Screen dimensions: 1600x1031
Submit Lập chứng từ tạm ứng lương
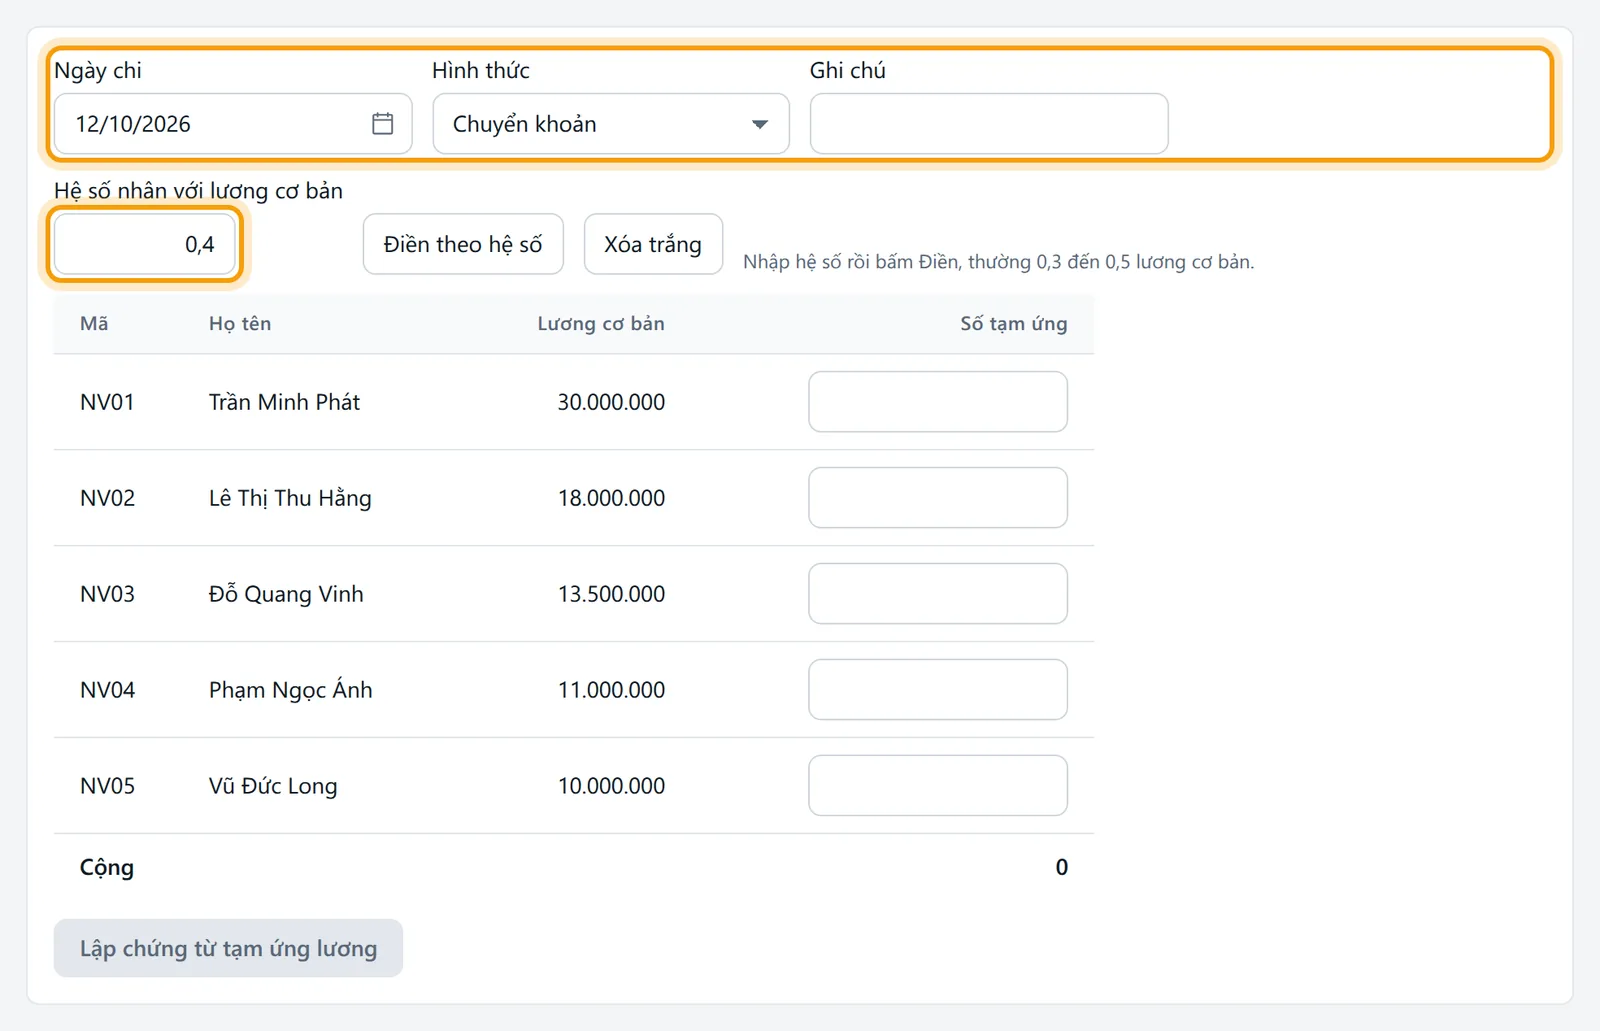click(x=228, y=948)
